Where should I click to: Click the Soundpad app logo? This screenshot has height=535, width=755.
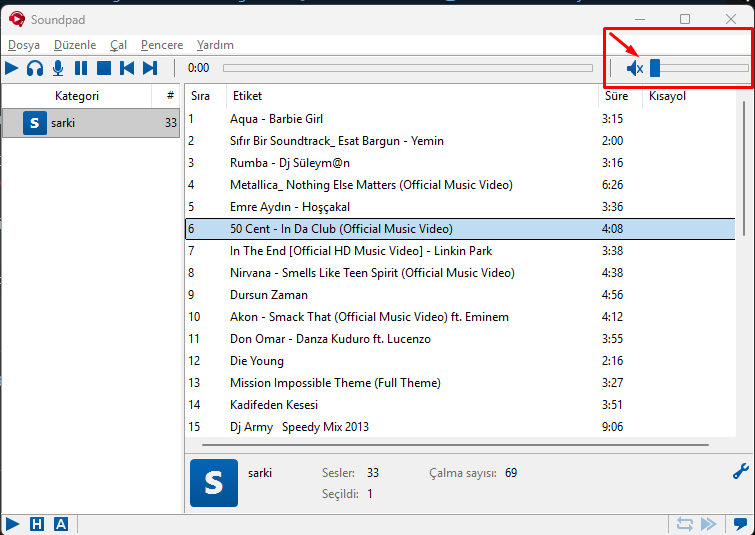pyautogui.click(x=17, y=19)
